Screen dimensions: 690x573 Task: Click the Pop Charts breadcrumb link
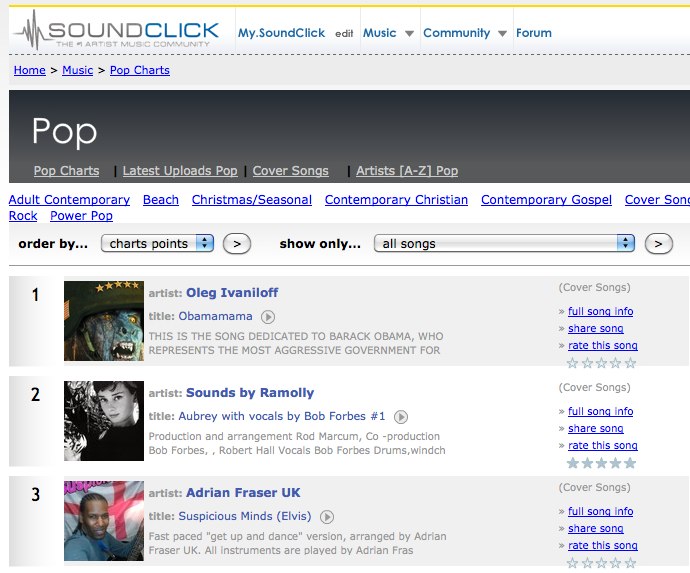(x=139, y=70)
